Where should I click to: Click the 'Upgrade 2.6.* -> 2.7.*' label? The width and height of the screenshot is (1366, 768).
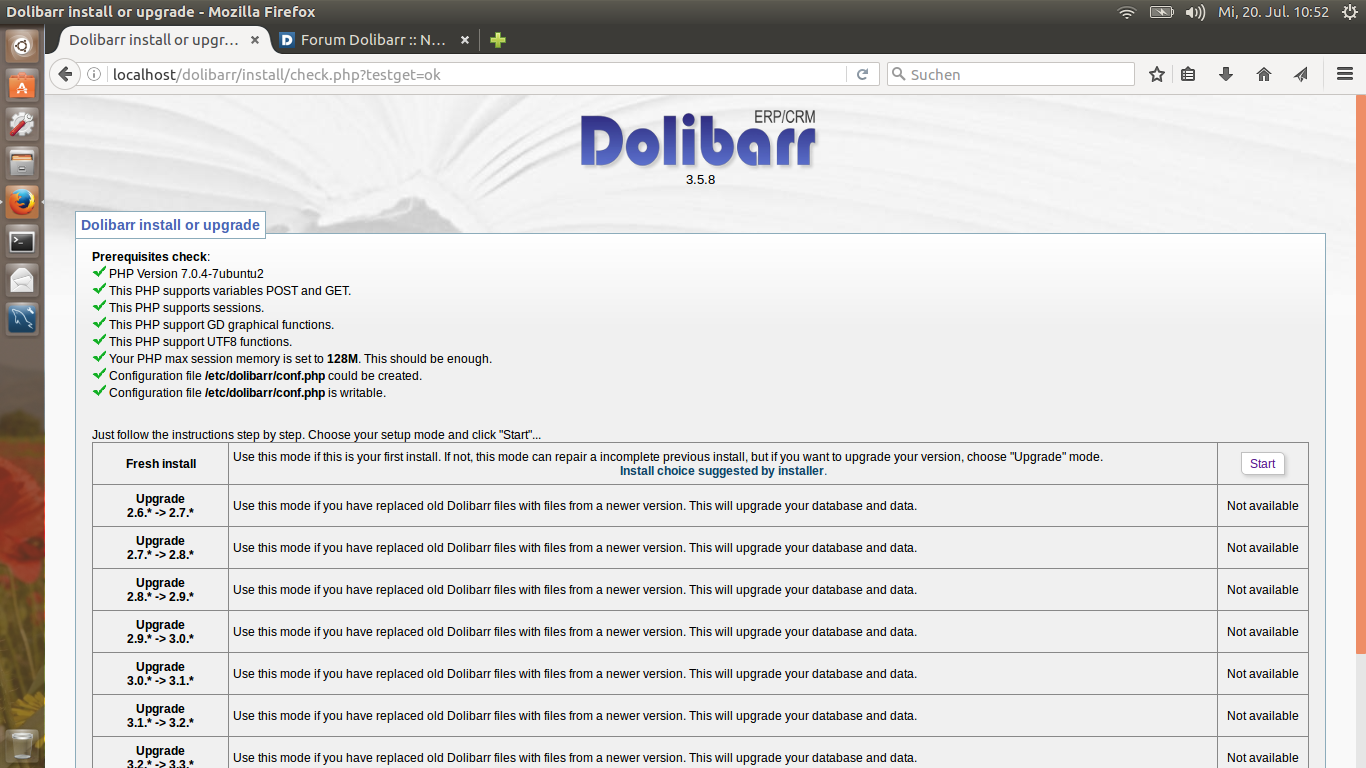pos(161,506)
